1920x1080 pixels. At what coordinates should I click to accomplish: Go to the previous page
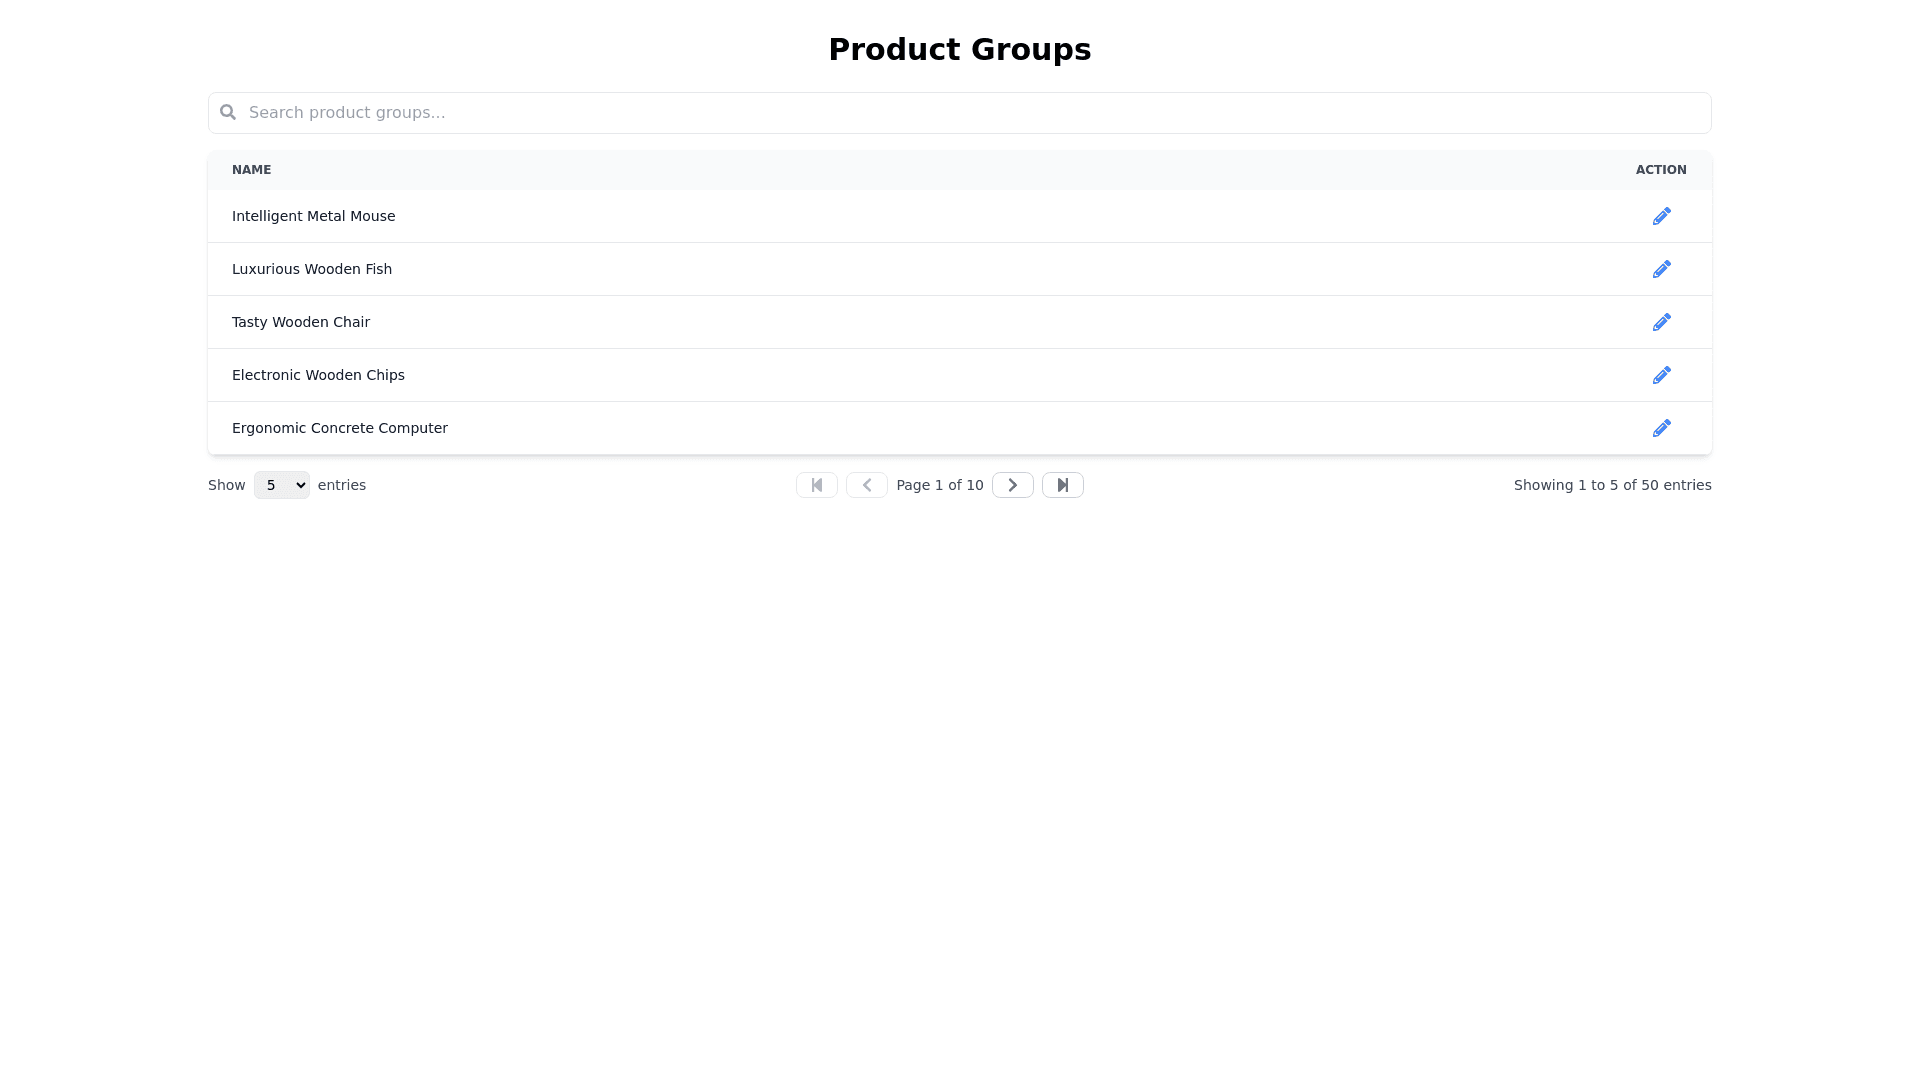click(866, 485)
